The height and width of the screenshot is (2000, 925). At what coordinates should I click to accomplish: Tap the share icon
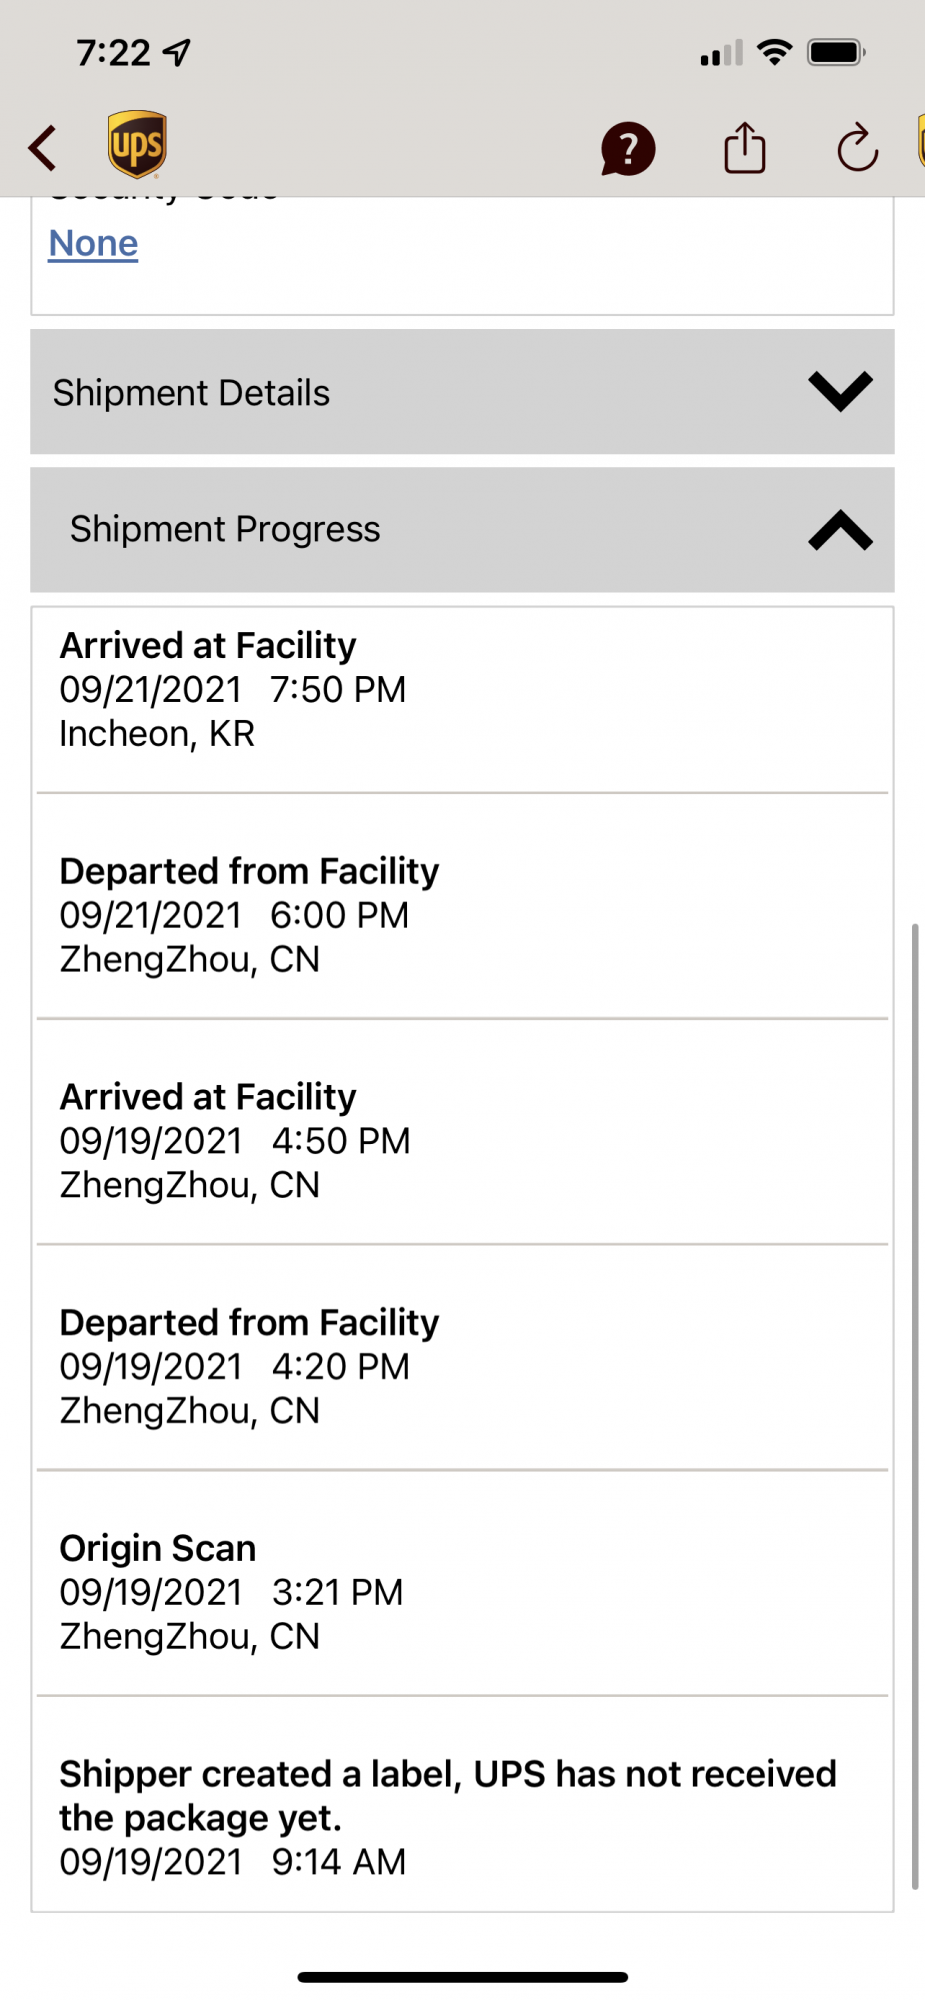pyautogui.click(x=745, y=148)
